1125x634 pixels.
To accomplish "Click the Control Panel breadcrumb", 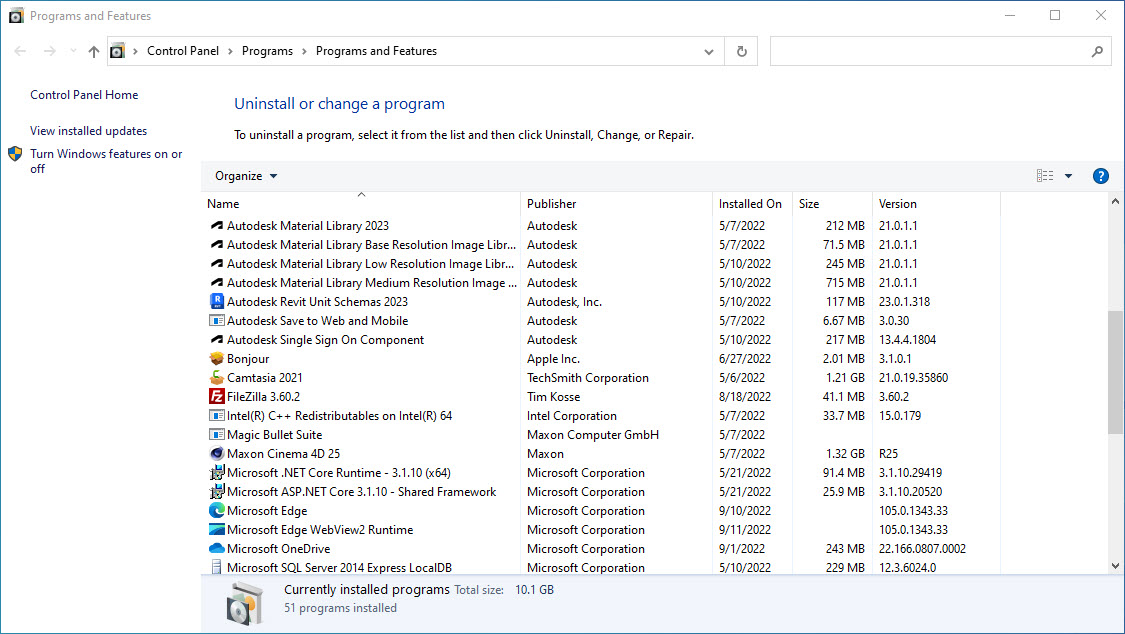I will pos(183,51).
